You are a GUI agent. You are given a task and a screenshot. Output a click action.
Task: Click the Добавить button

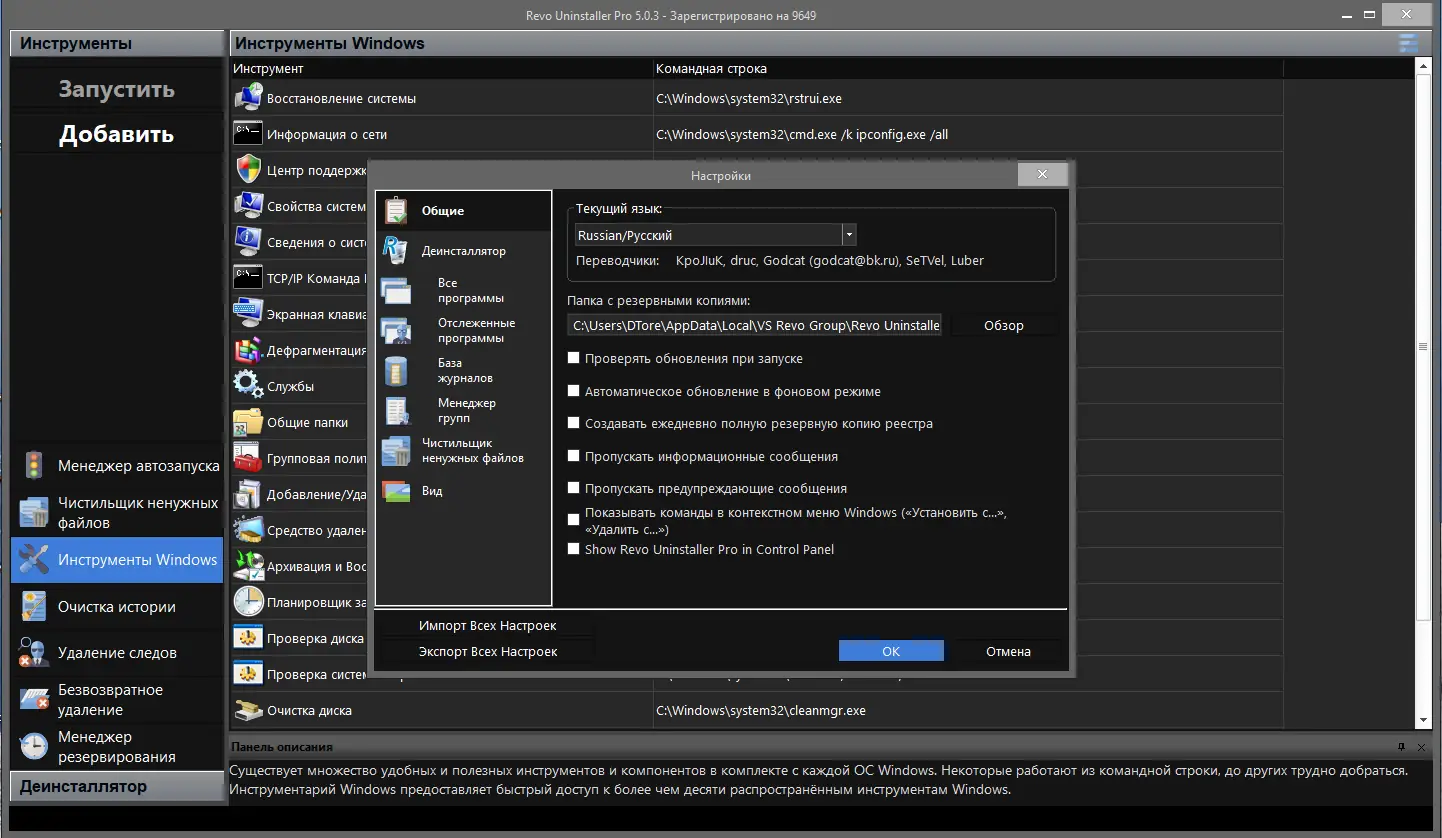[x=117, y=134]
